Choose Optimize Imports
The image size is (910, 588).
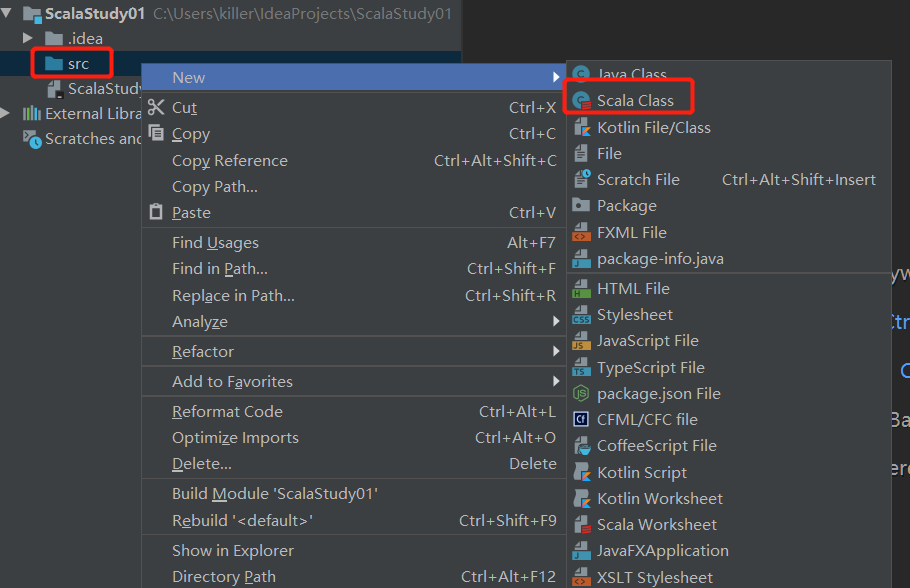pos(353,438)
